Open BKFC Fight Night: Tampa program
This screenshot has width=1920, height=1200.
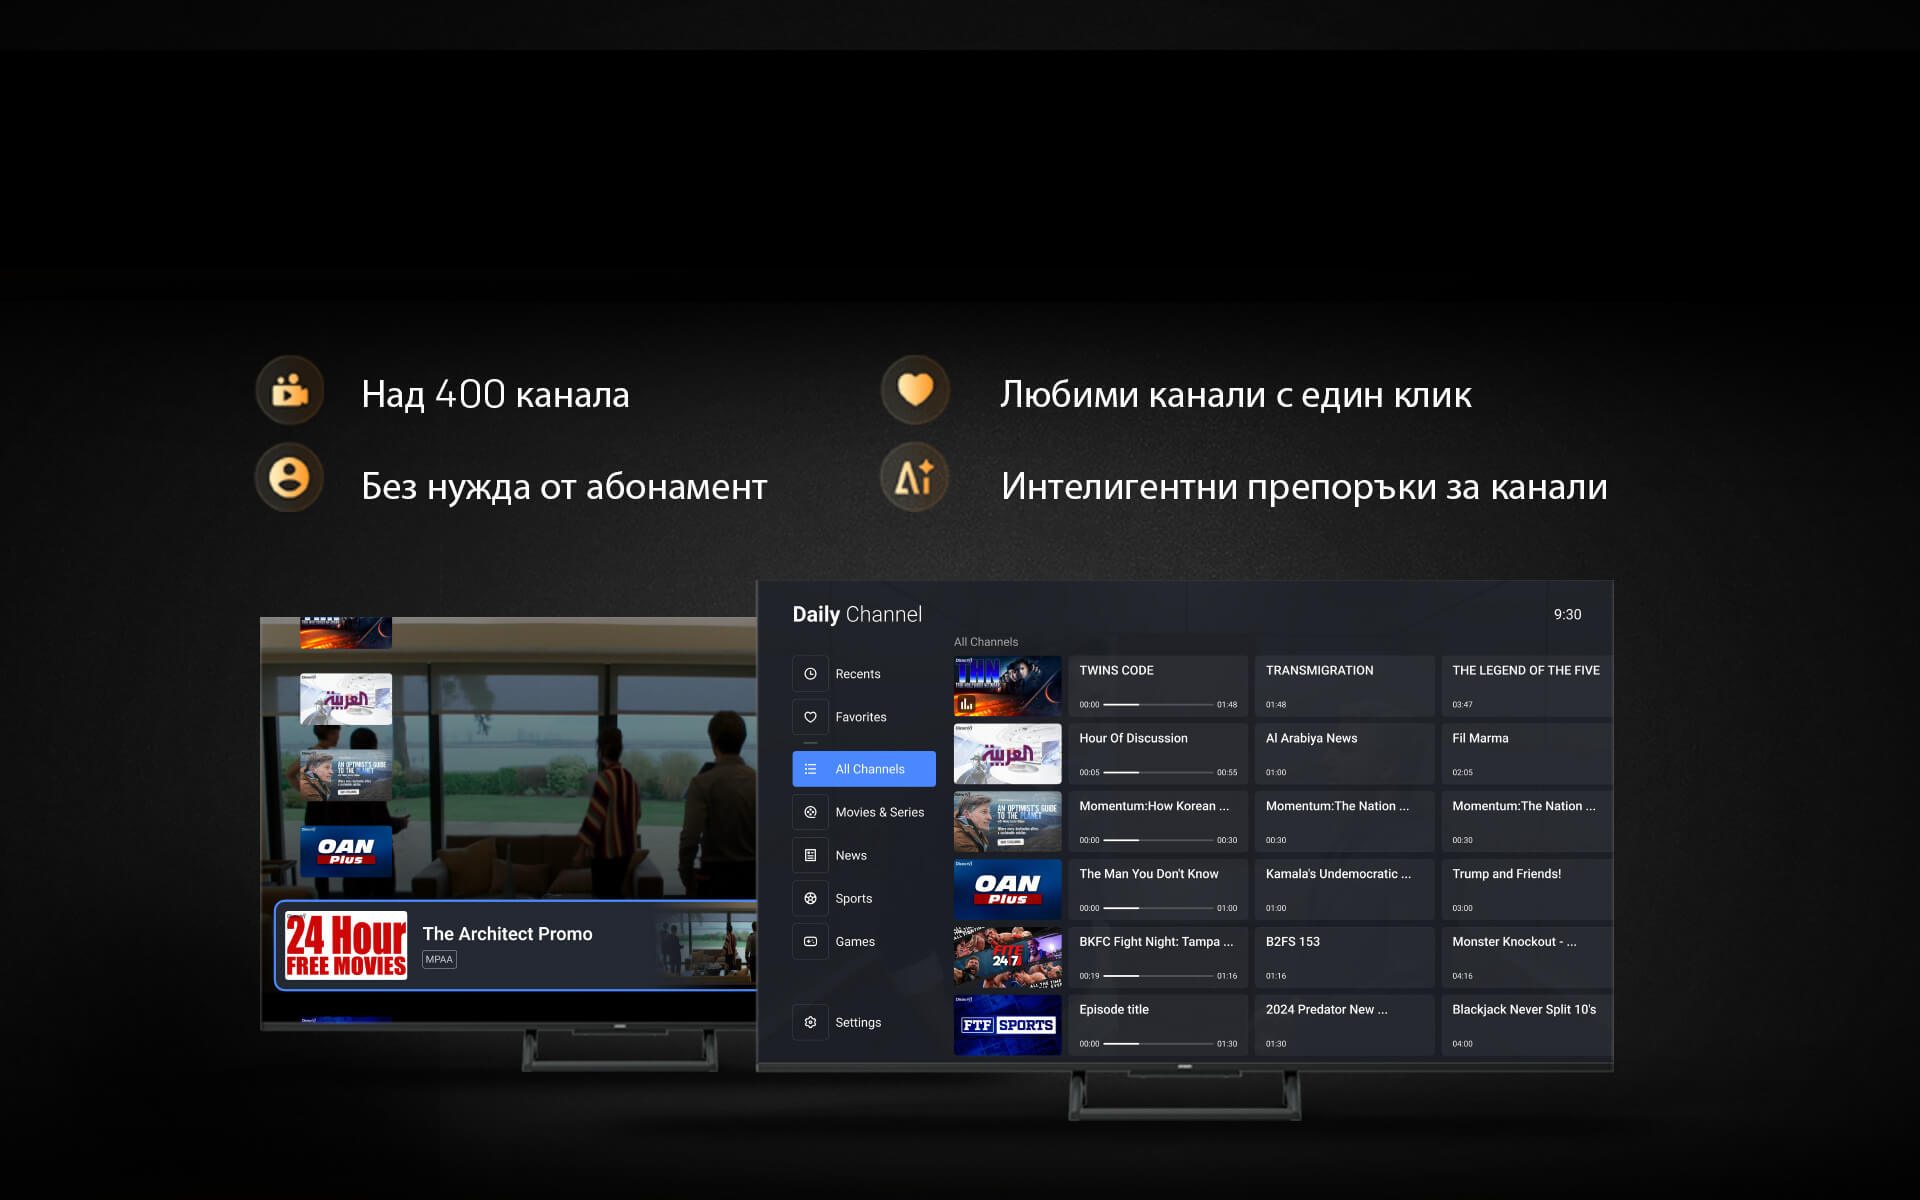(1158, 957)
